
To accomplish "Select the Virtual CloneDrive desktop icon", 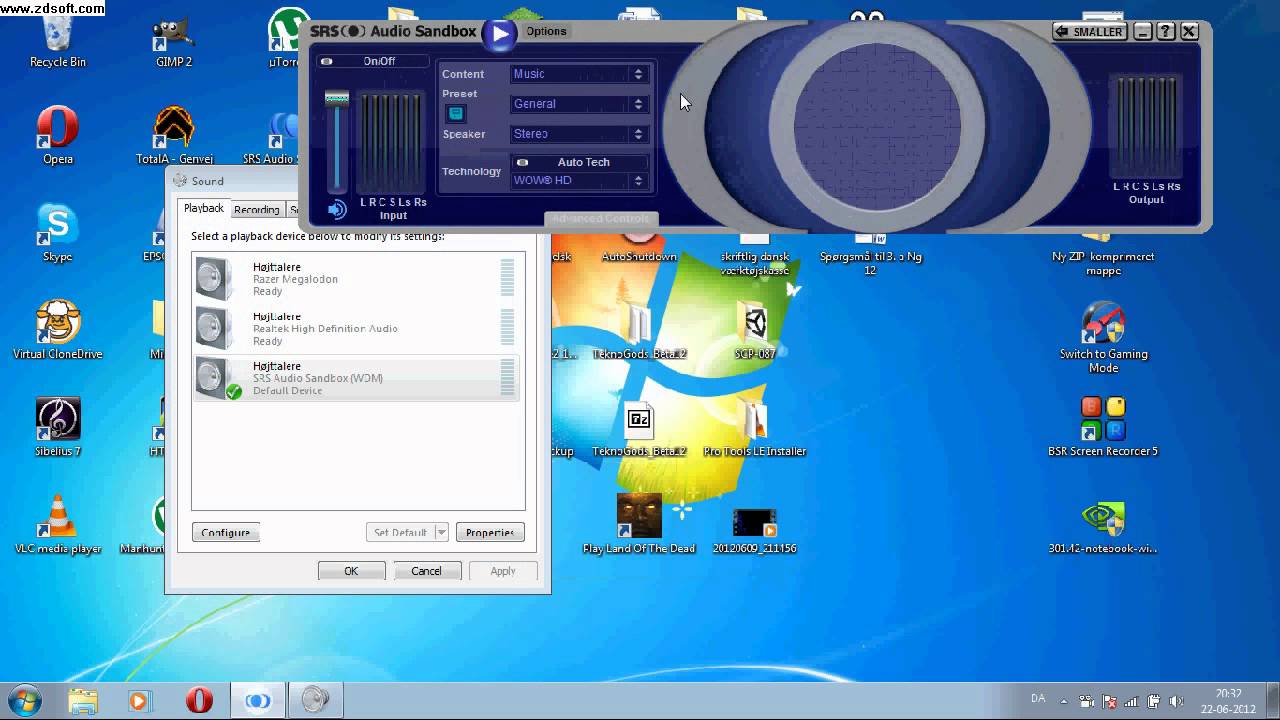I will (x=57, y=331).
